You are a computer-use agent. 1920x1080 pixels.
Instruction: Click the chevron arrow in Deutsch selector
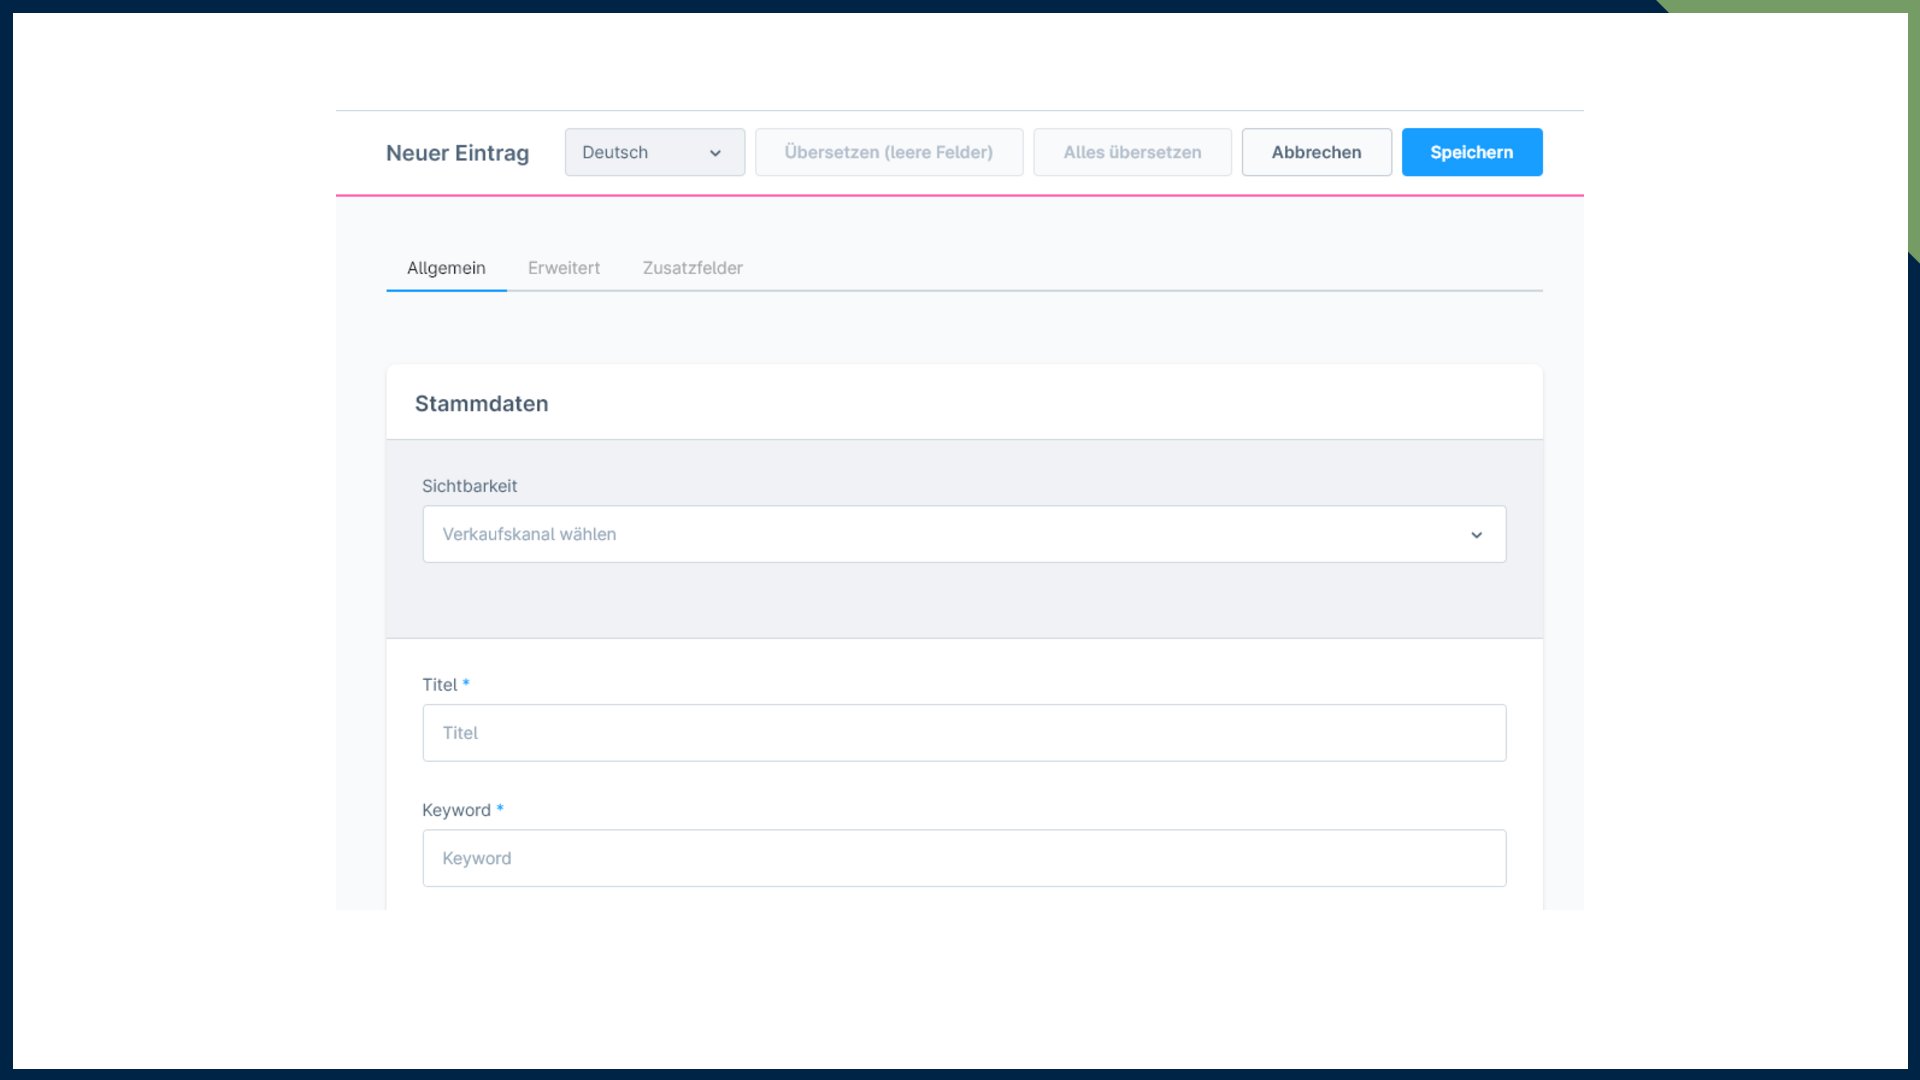715,153
